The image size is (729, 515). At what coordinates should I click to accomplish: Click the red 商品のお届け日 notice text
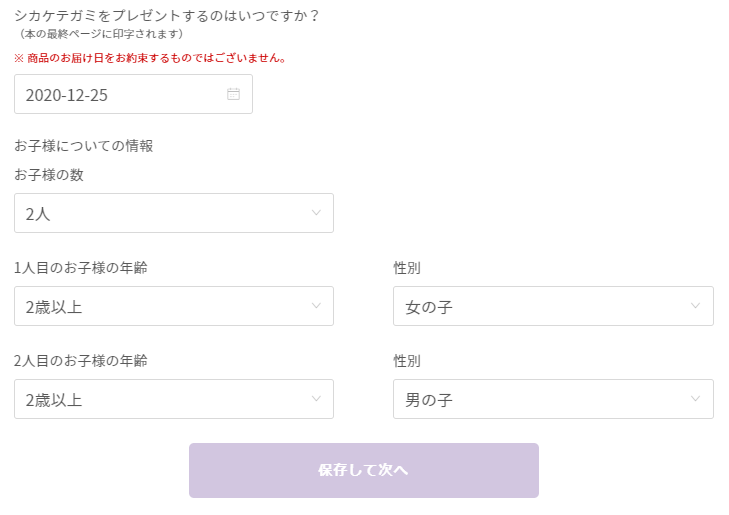click(x=150, y=58)
